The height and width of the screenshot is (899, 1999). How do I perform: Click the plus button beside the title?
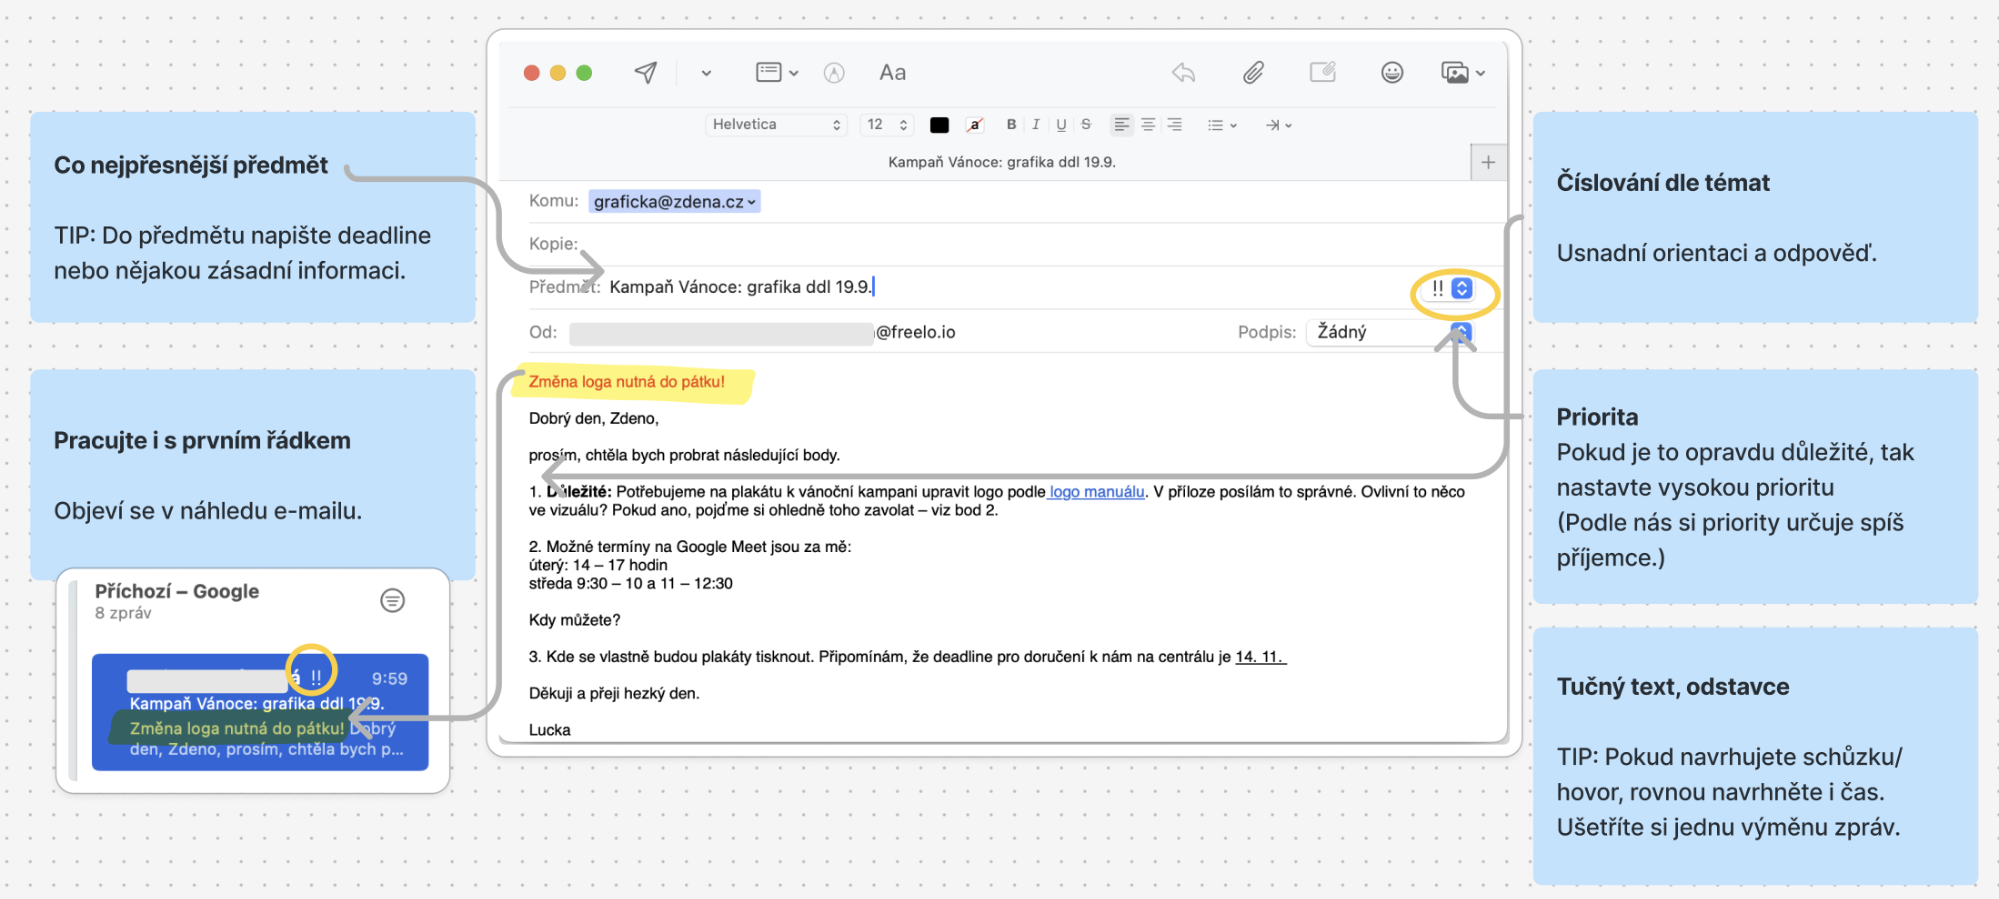tap(1488, 162)
